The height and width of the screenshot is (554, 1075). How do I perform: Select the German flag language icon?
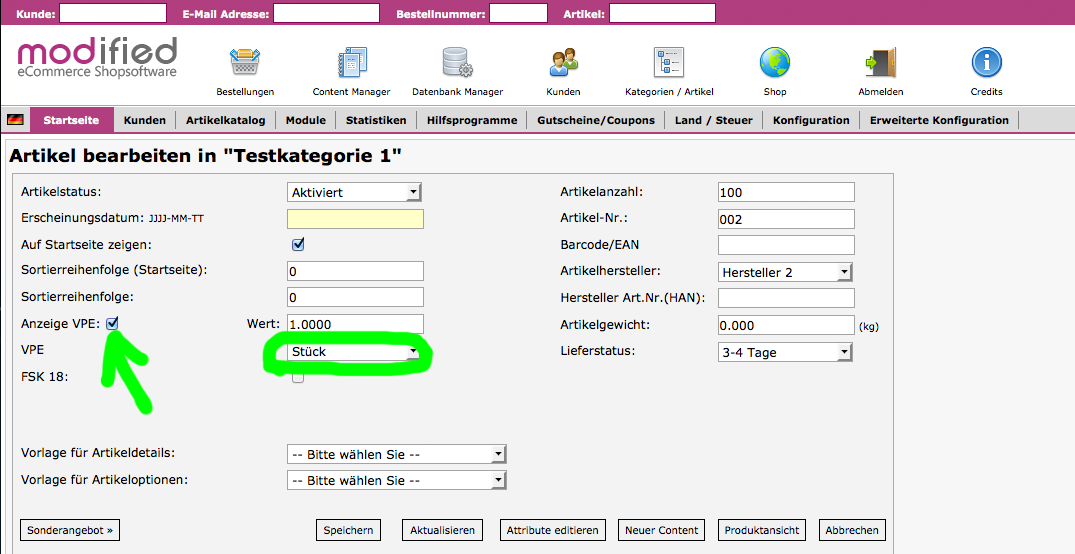point(15,120)
